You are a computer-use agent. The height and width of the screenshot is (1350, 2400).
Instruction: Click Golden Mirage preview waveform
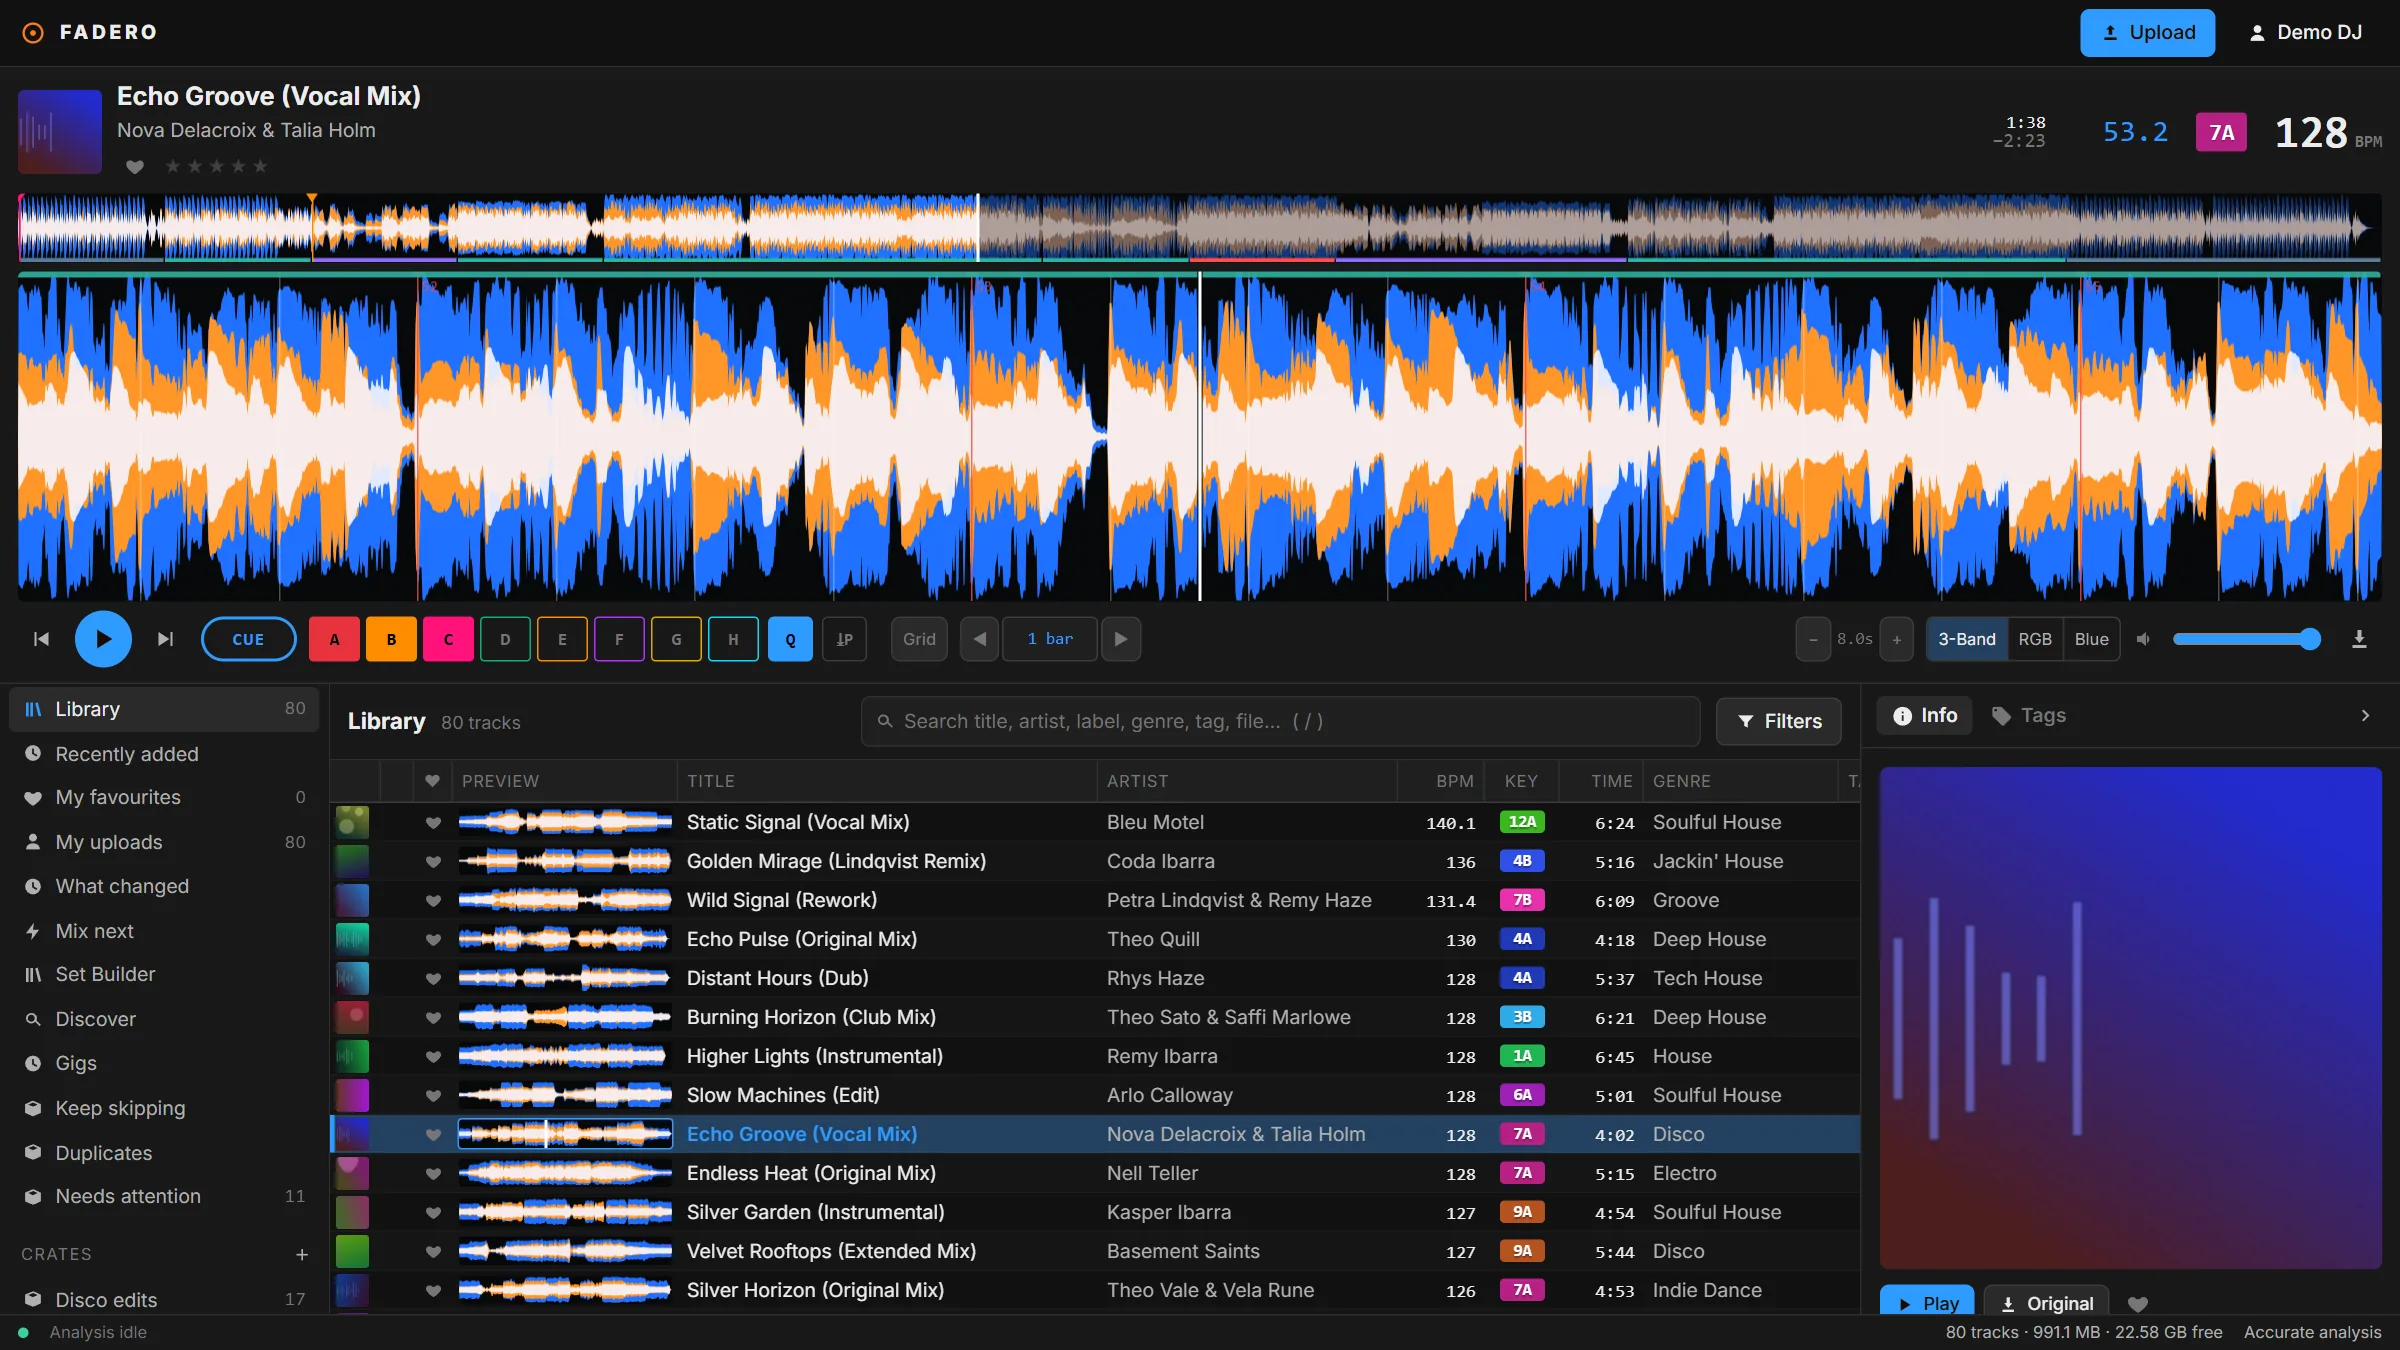[x=565, y=861]
